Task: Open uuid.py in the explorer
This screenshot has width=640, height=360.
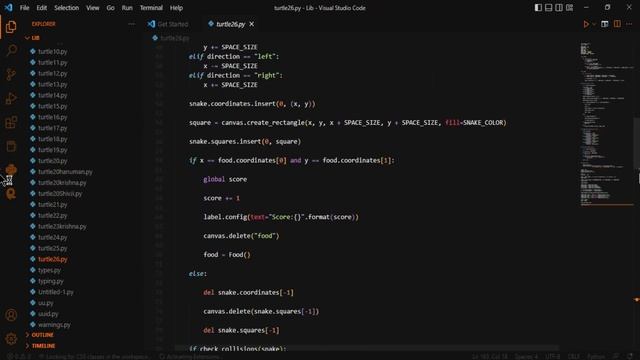Action: tap(48, 314)
